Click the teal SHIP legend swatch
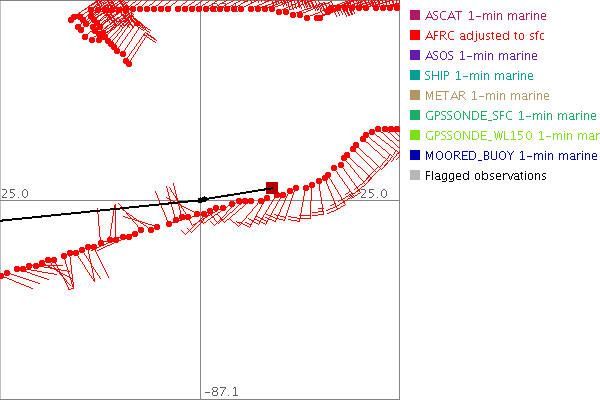 415,76
